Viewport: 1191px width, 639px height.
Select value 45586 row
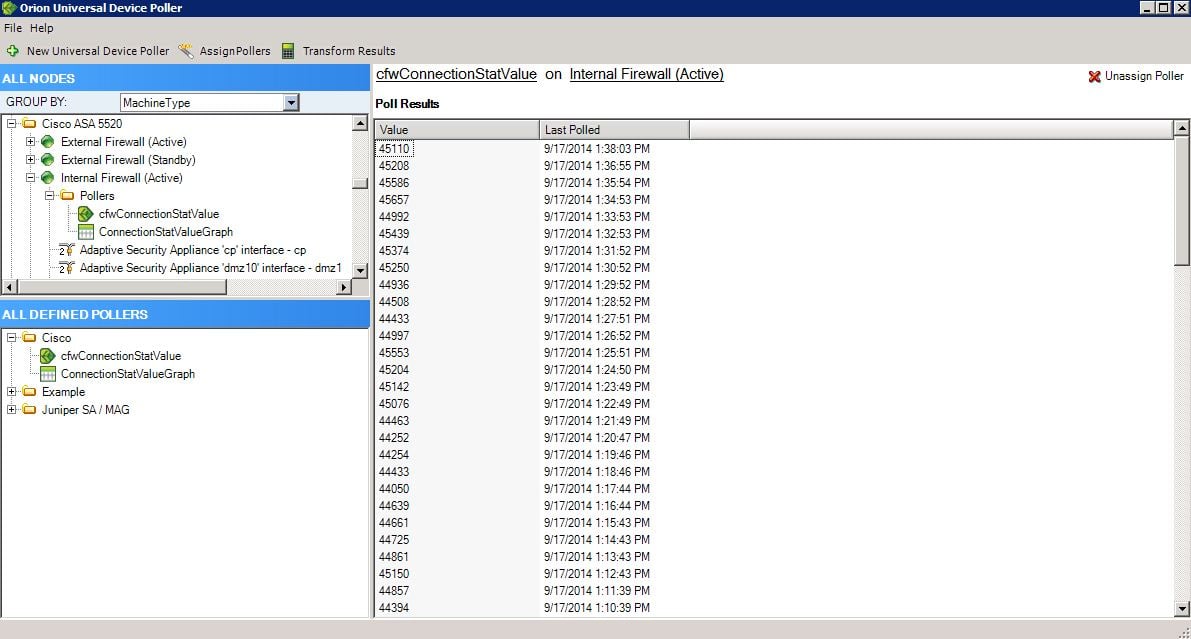394,183
